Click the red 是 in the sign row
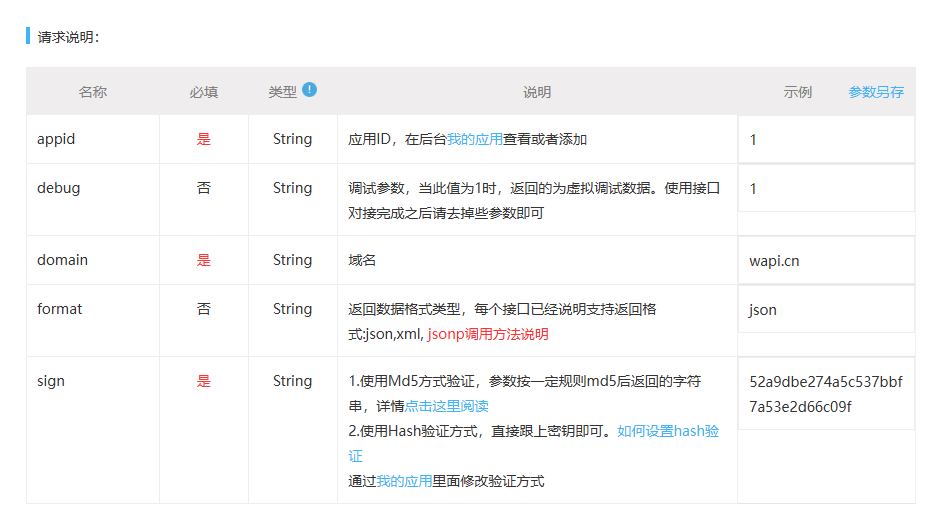This screenshot has width=929, height=516. point(203,381)
